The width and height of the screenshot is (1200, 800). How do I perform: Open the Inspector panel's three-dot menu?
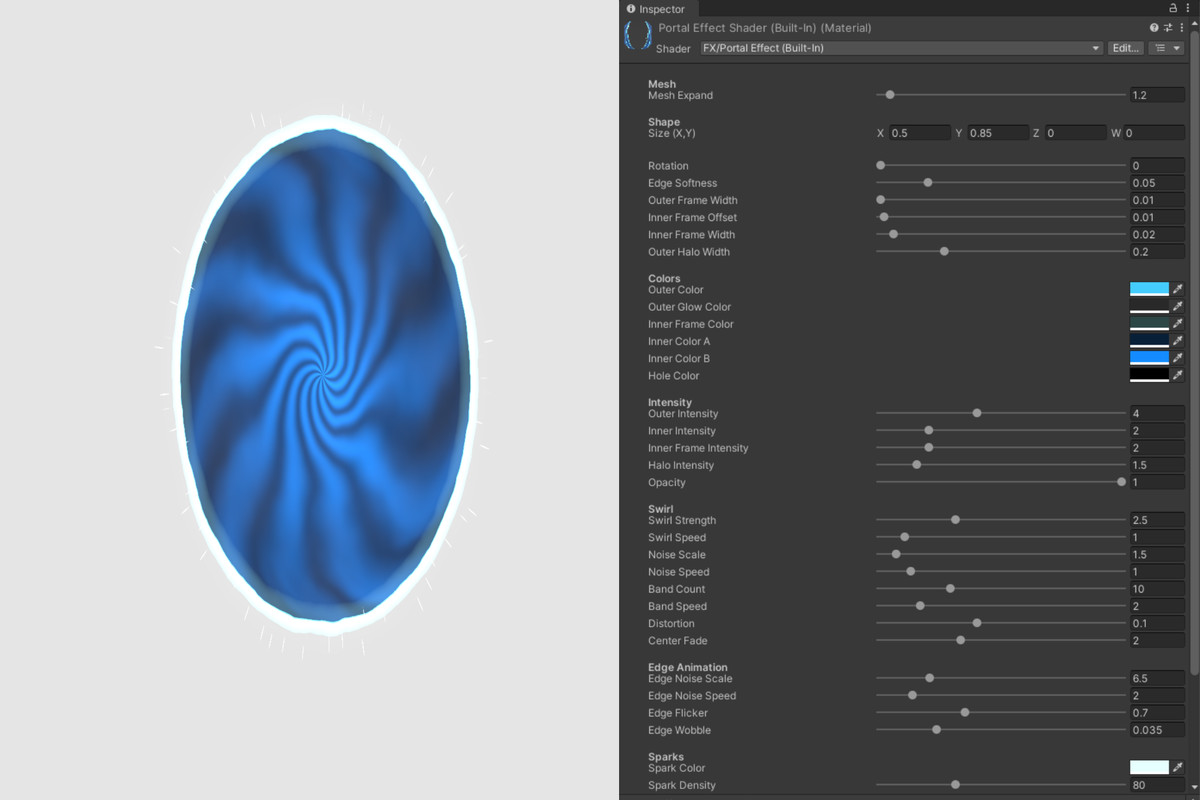point(1189,8)
